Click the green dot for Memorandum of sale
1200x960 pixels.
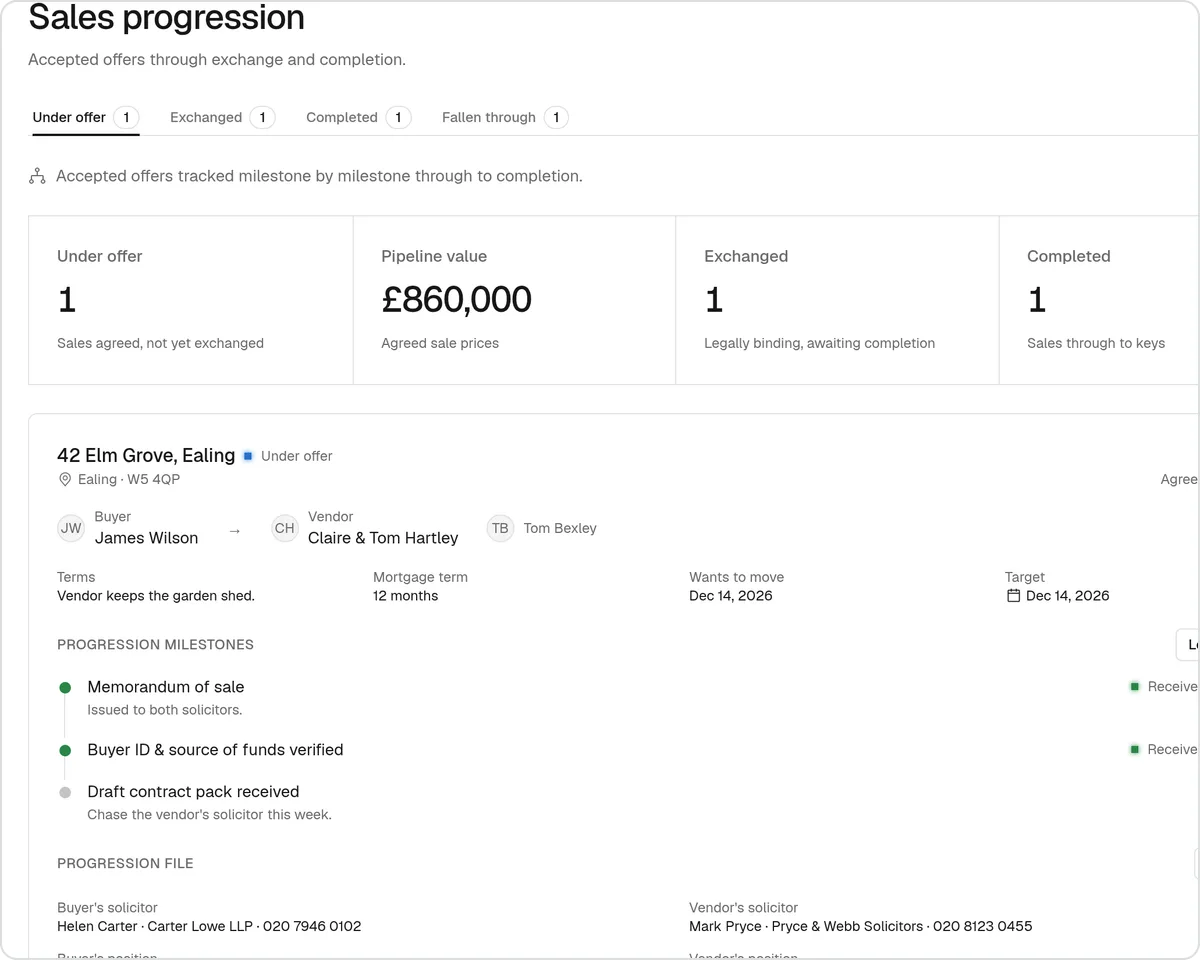pos(65,687)
